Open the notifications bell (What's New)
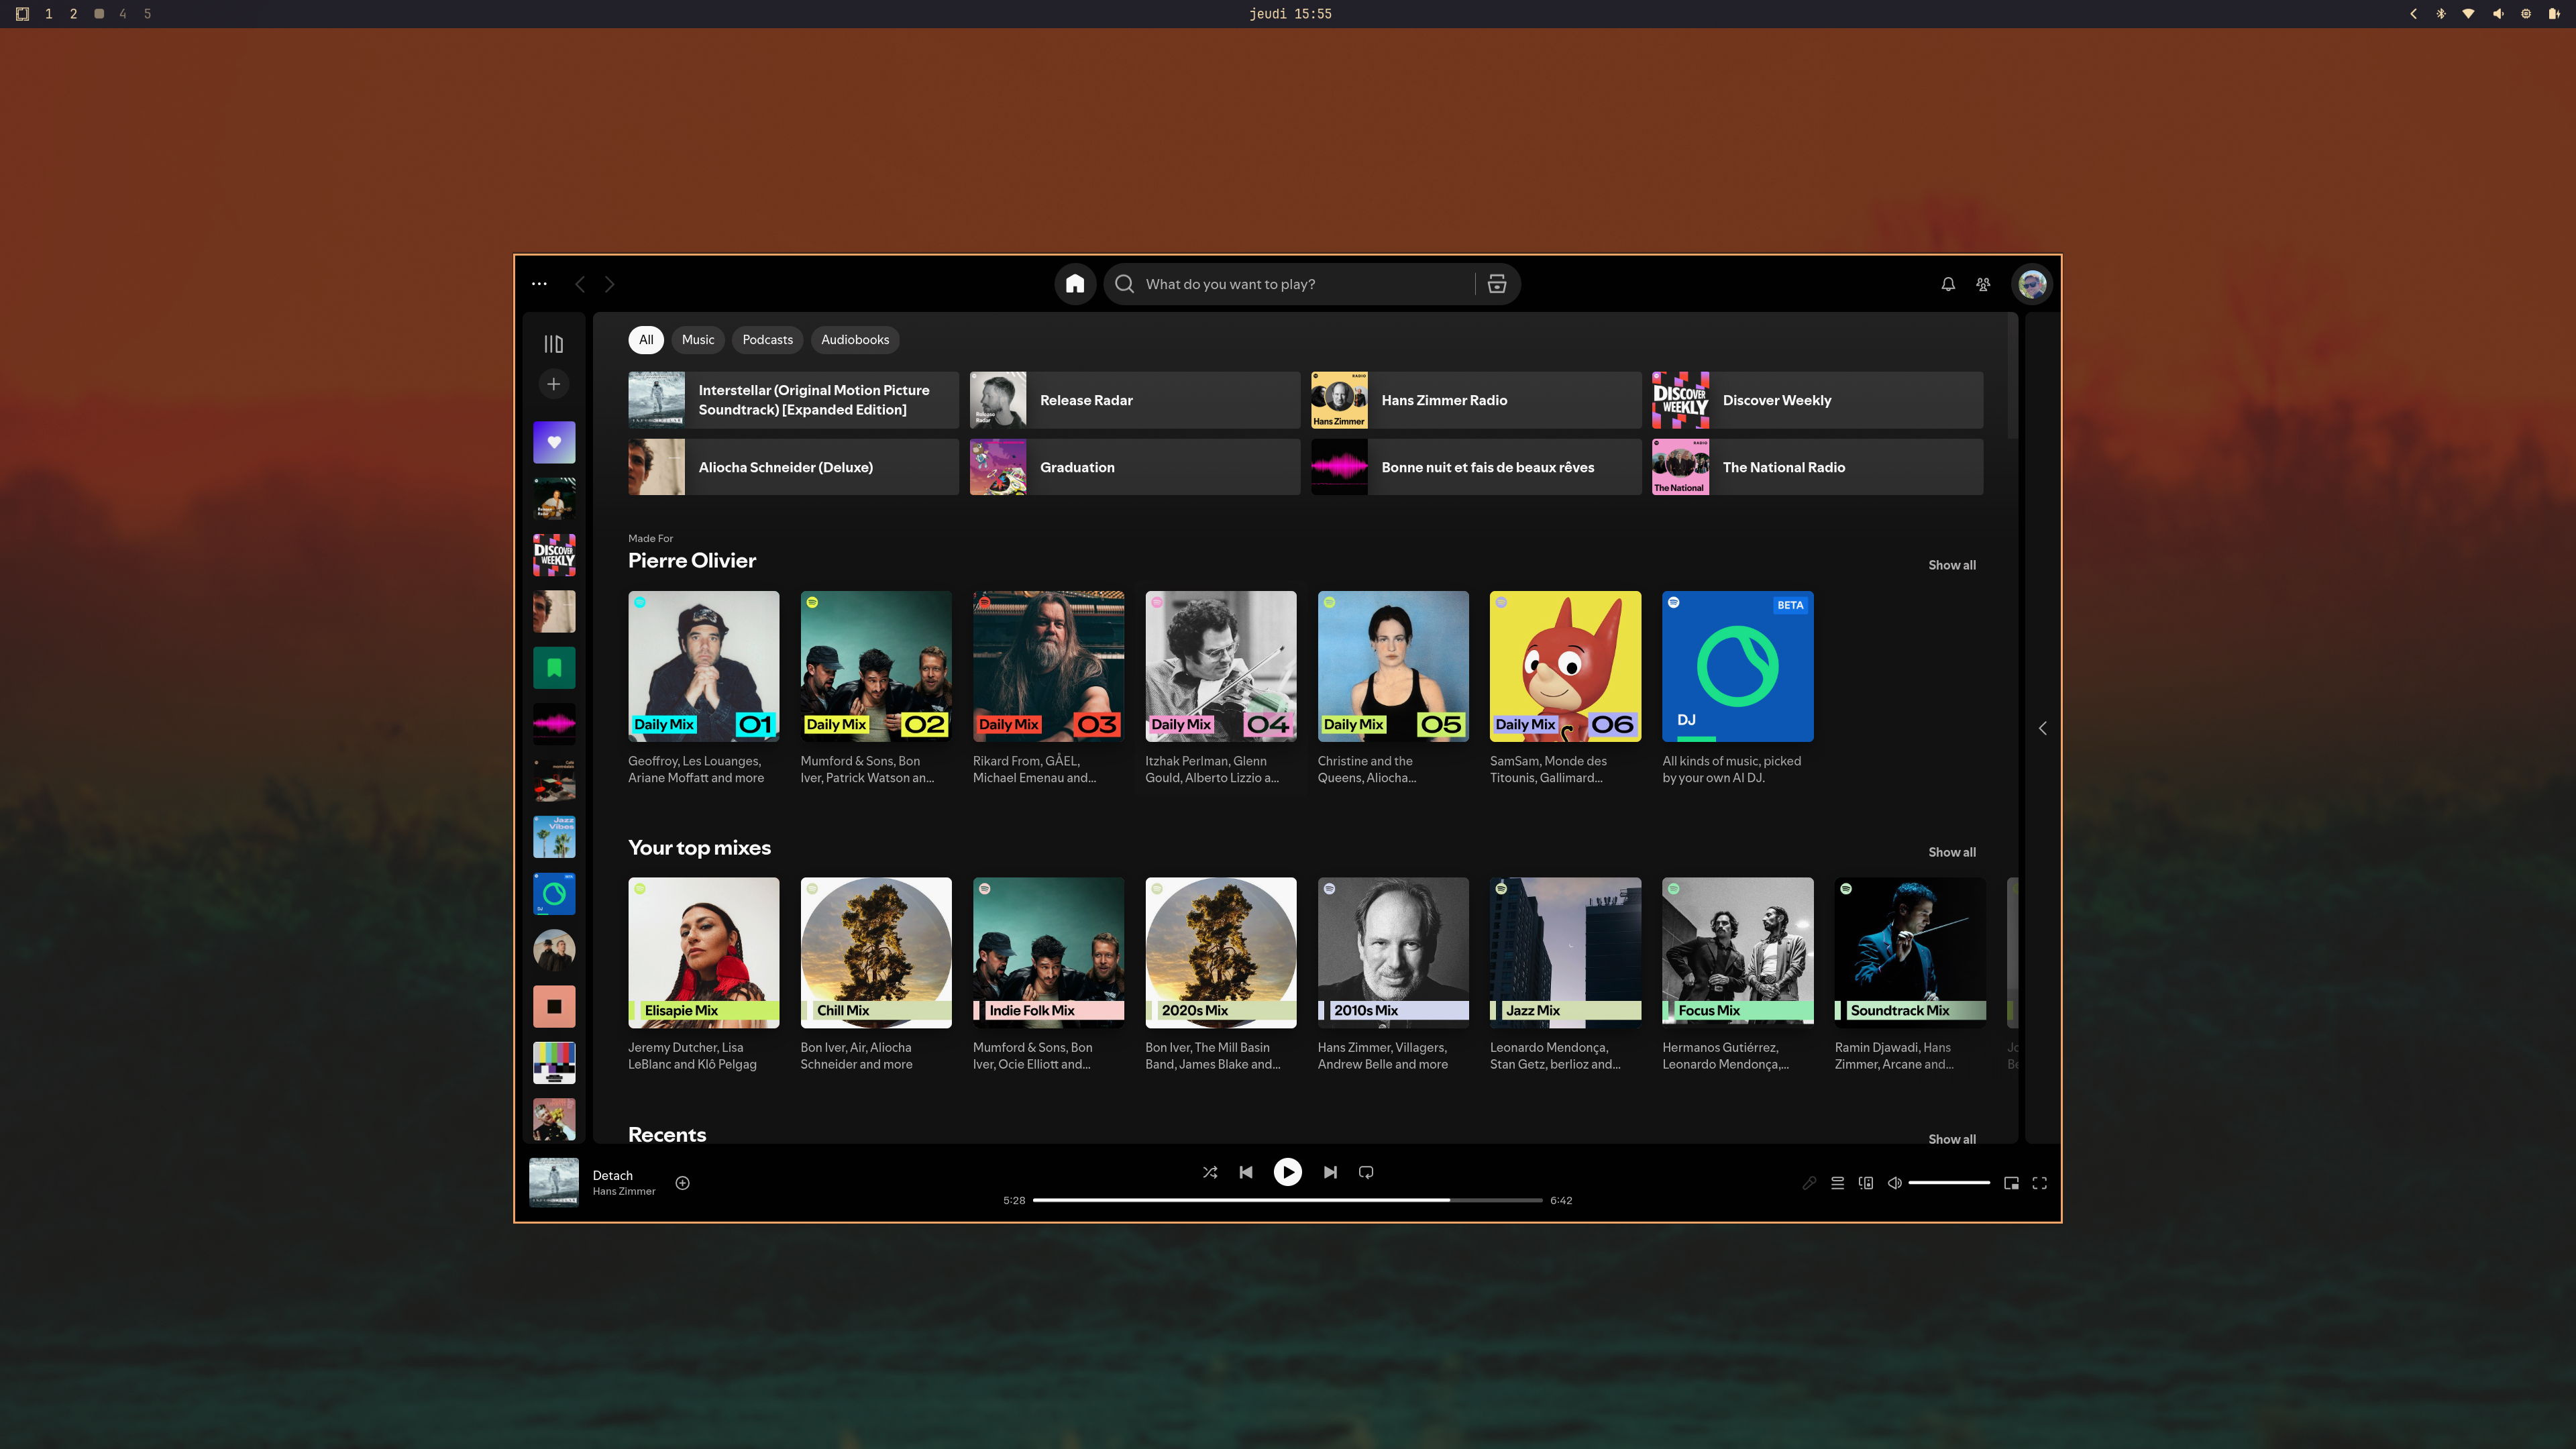 tap(1948, 284)
